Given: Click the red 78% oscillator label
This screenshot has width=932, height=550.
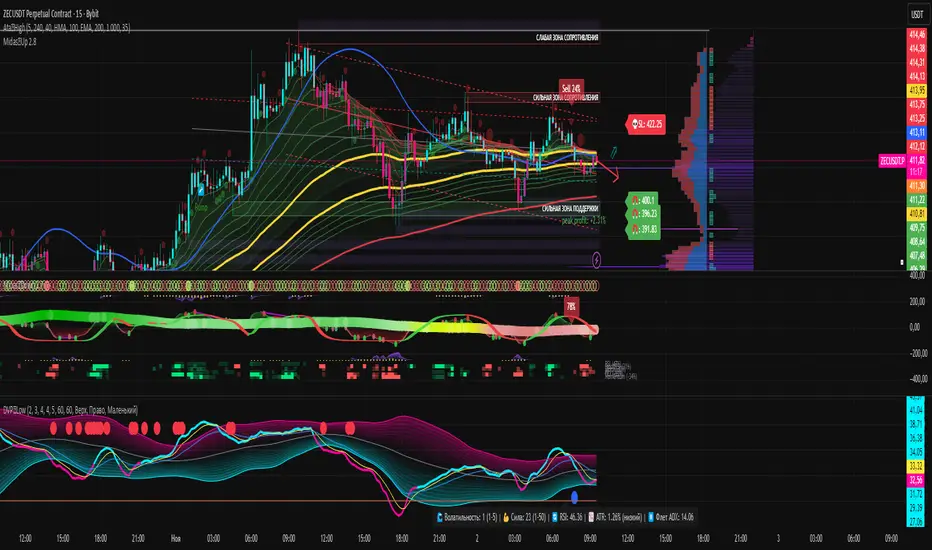Looking at the screenshot, I should point(571,306).
